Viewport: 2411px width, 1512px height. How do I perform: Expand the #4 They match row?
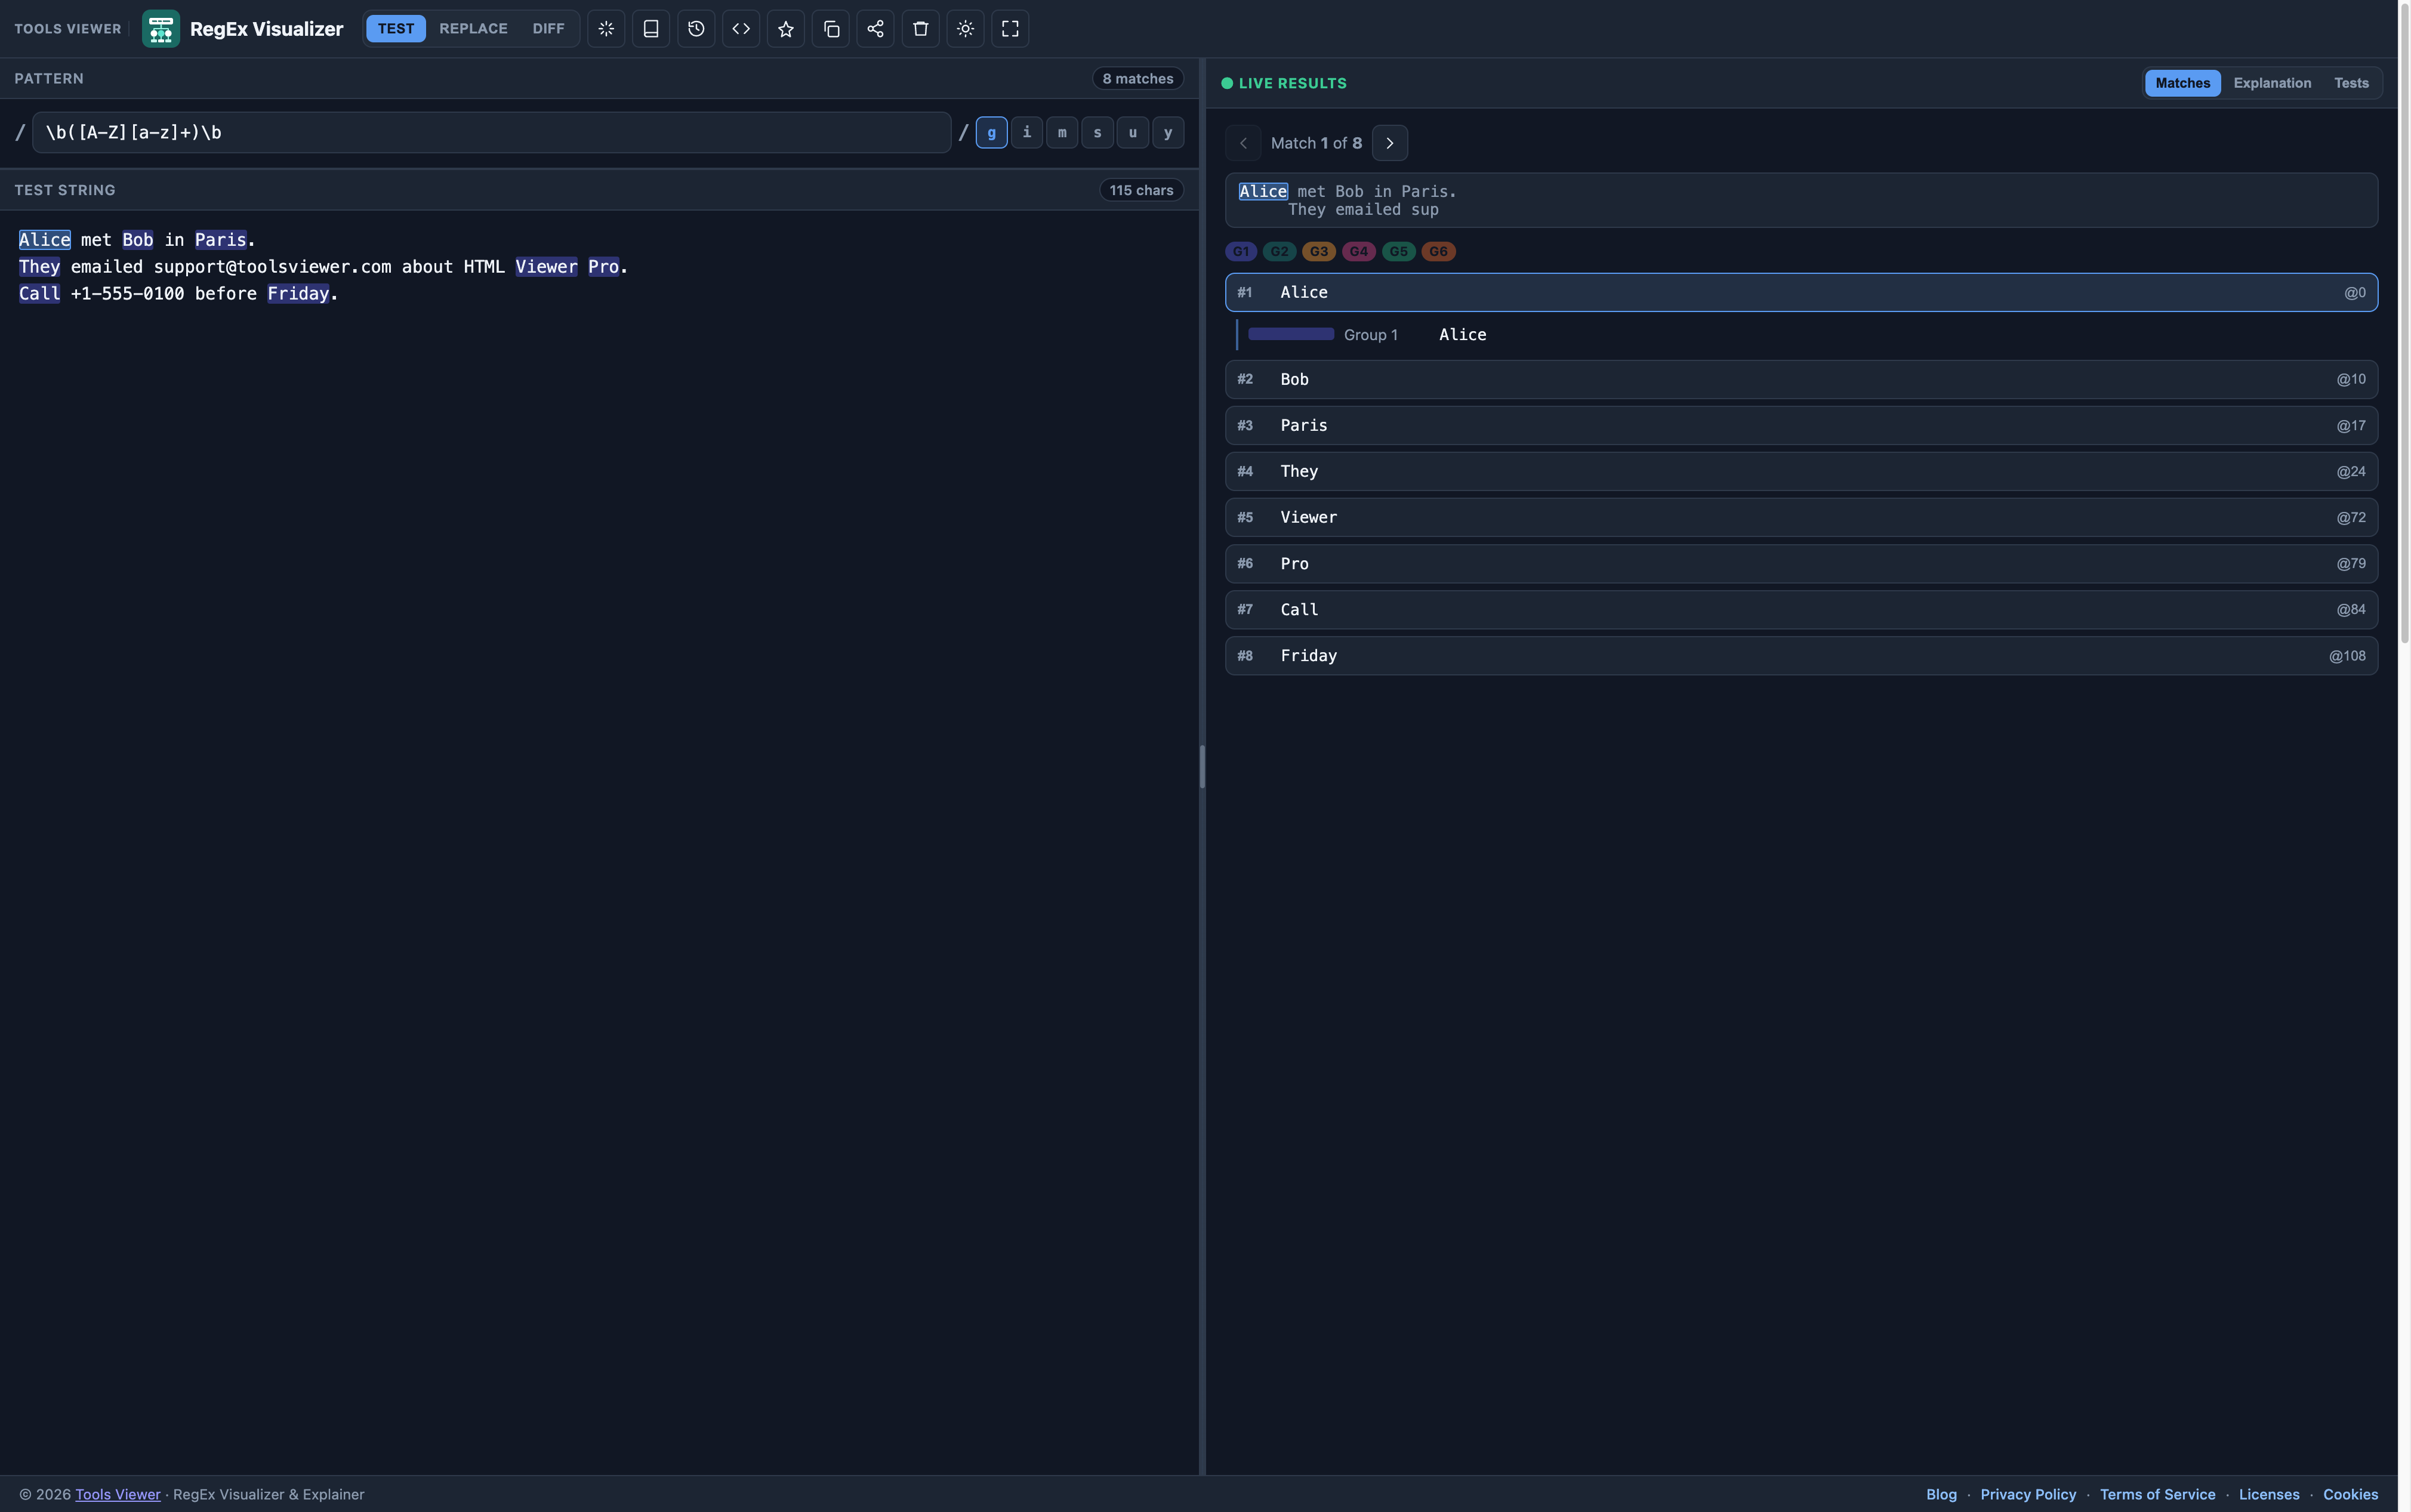point(1802,472)
